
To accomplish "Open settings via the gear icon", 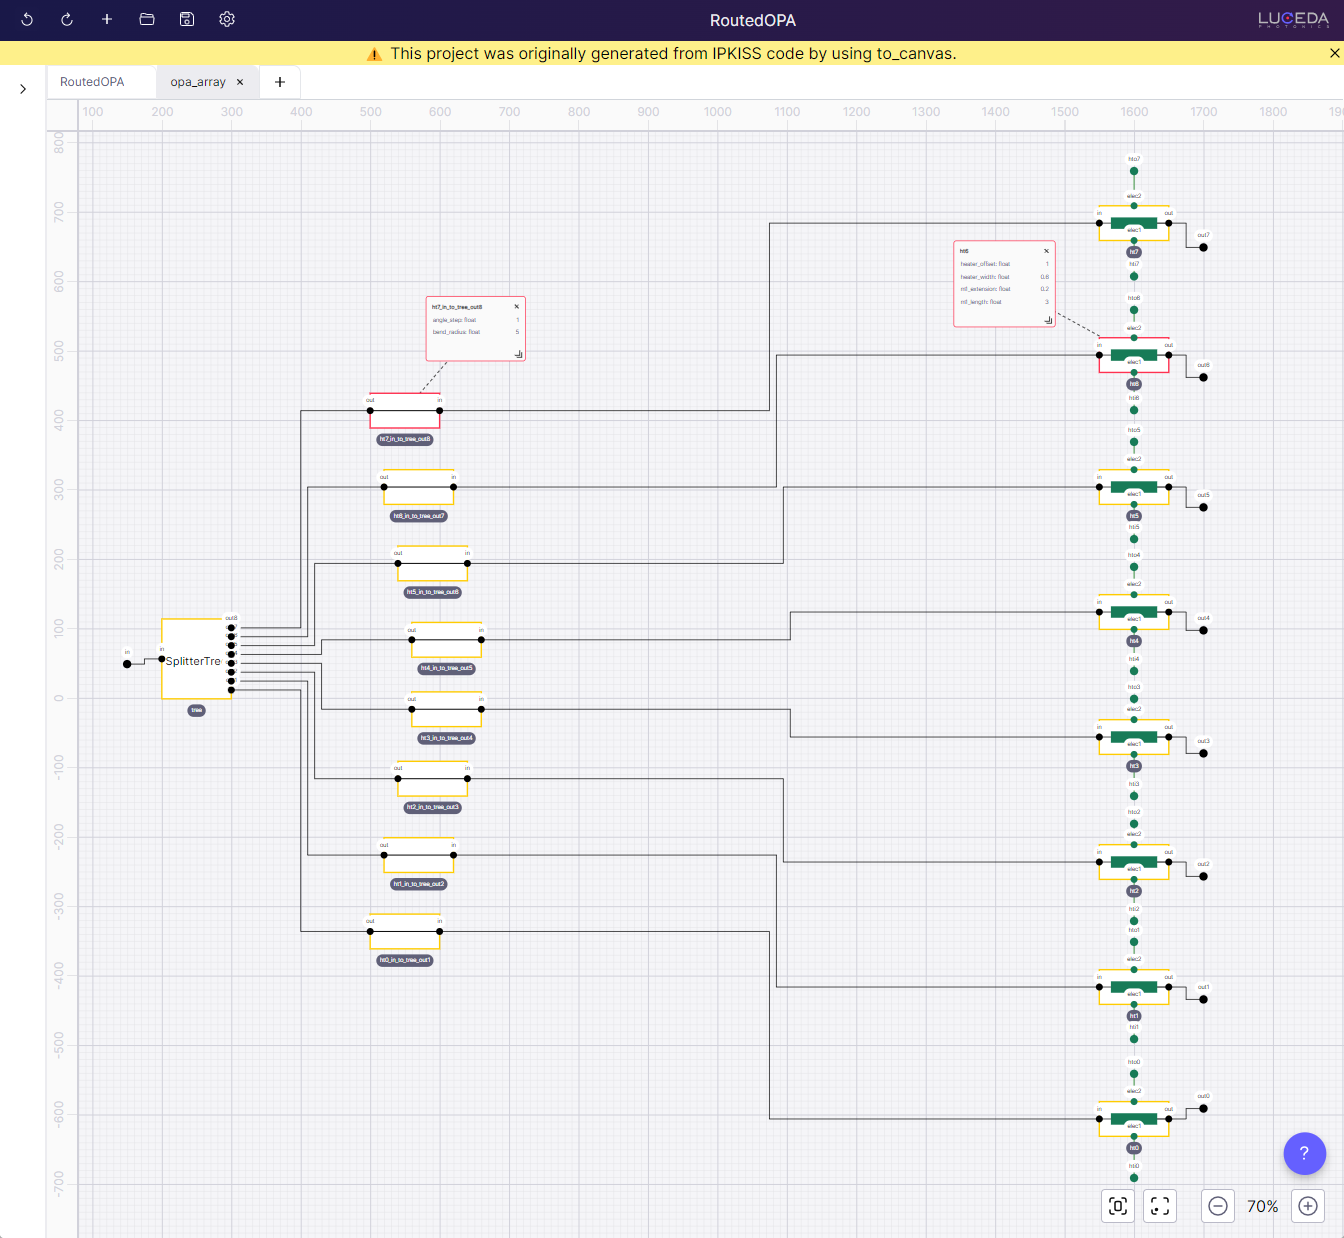I will pos(227,20).
